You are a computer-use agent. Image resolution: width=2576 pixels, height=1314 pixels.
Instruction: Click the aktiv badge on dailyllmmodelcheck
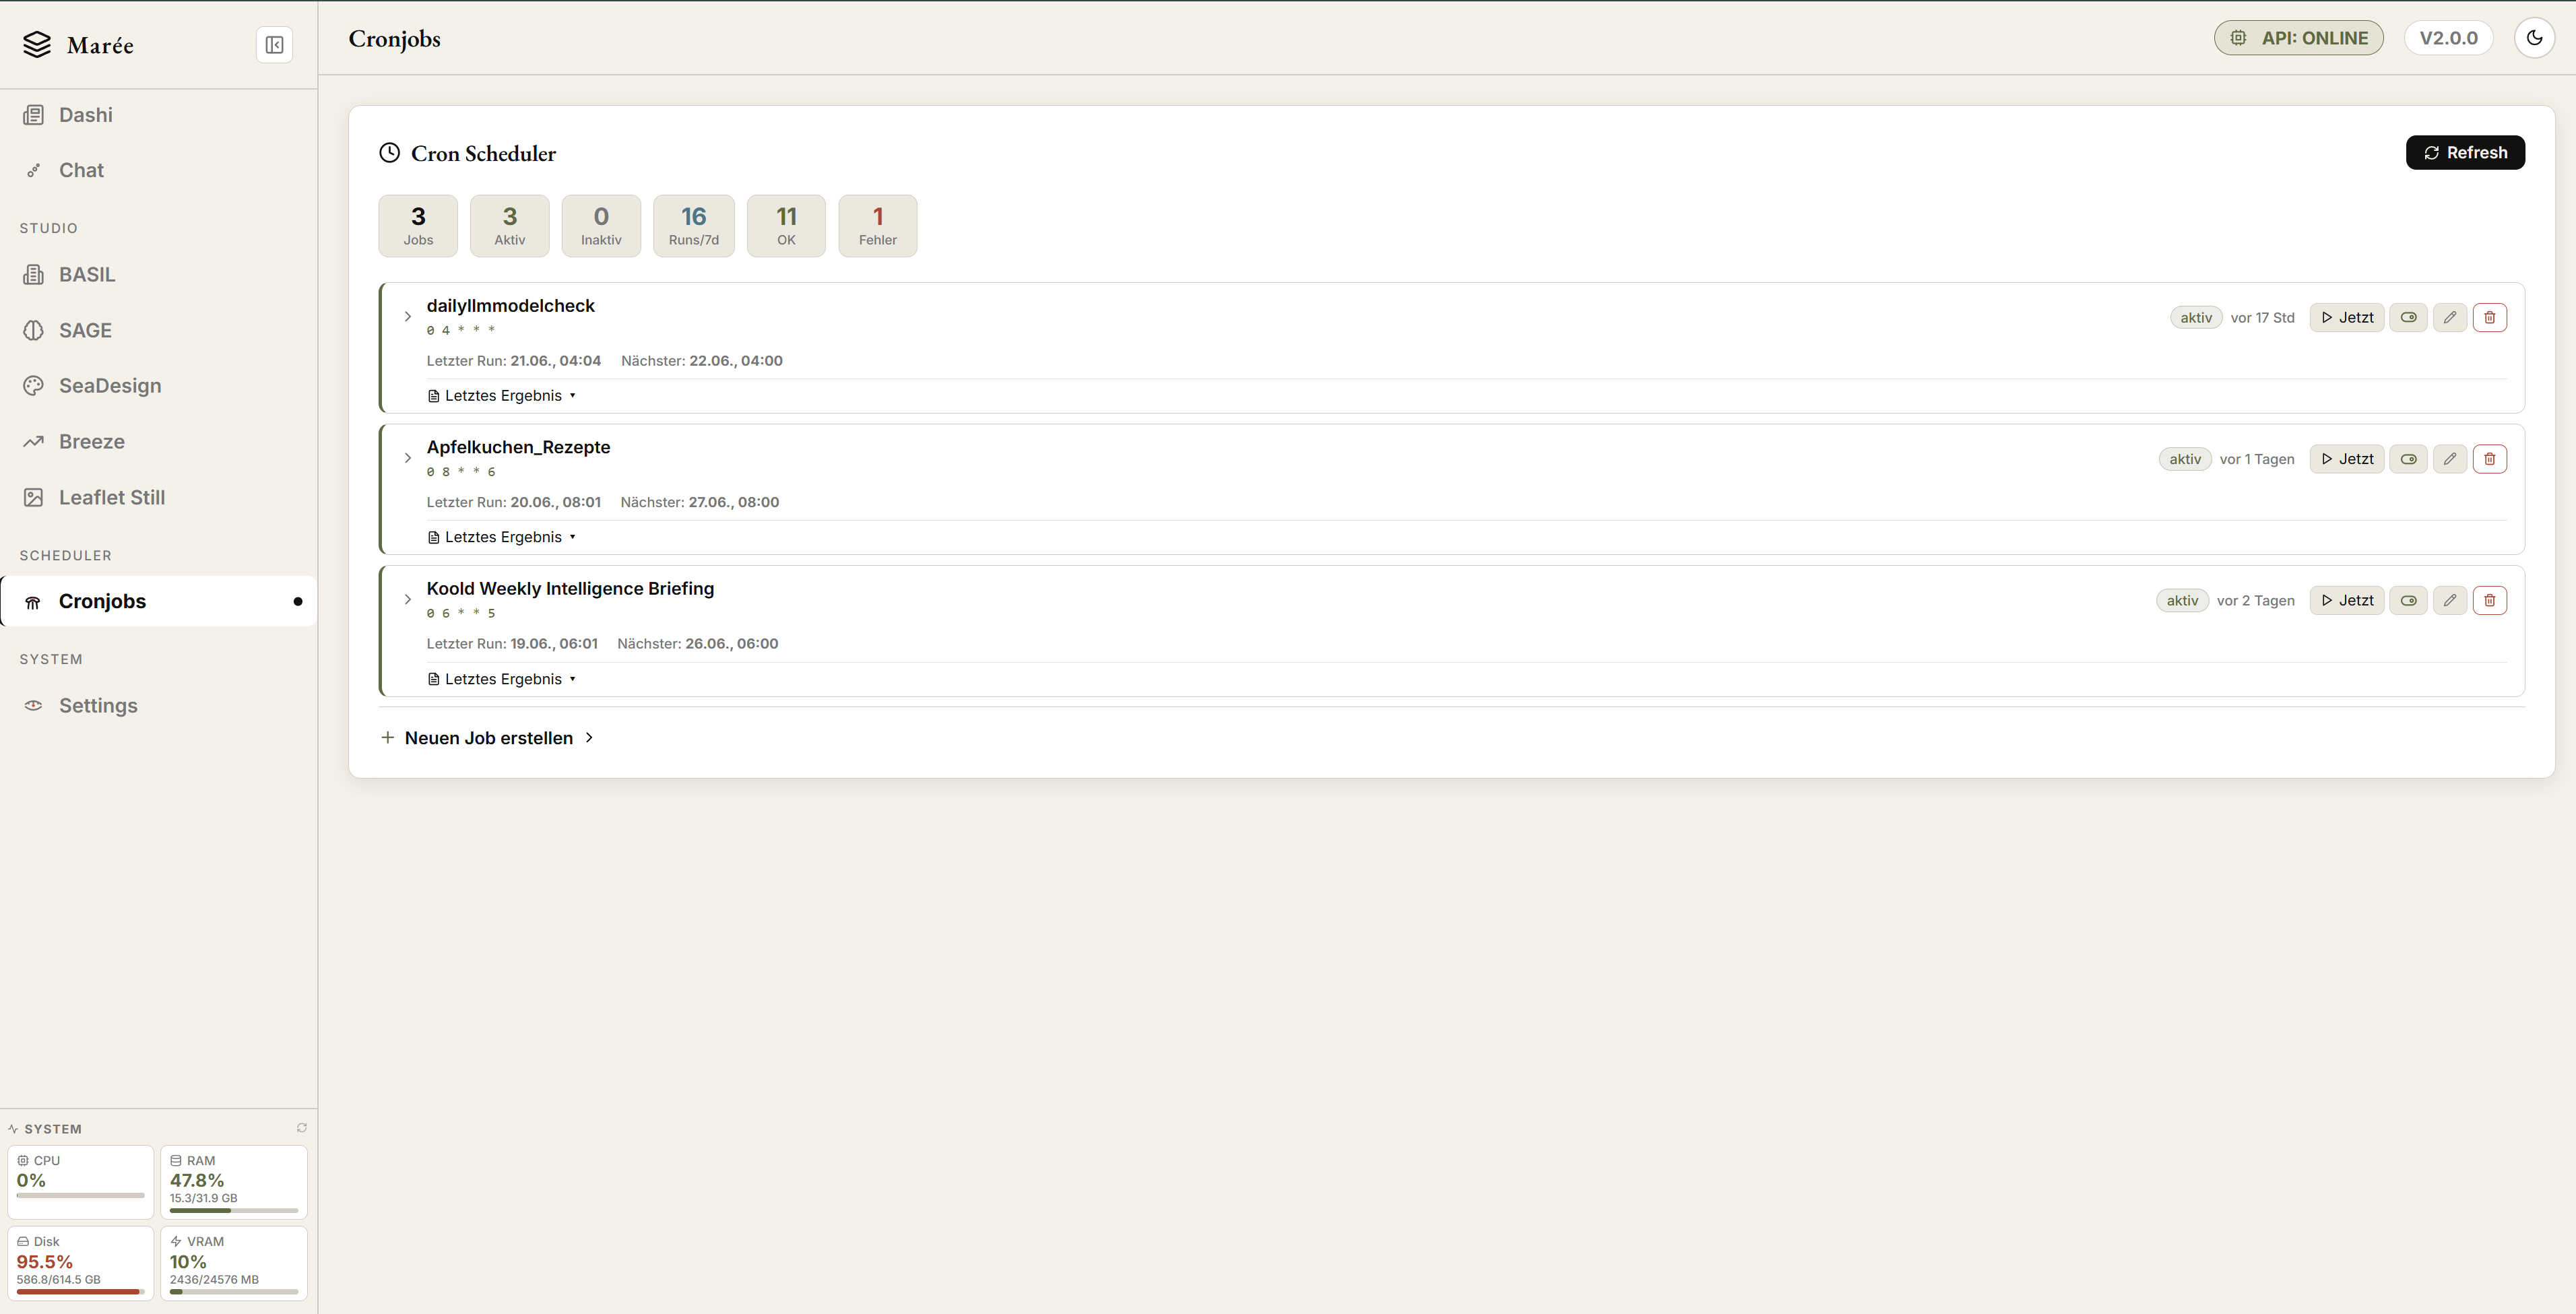[x=2196, y=317]
